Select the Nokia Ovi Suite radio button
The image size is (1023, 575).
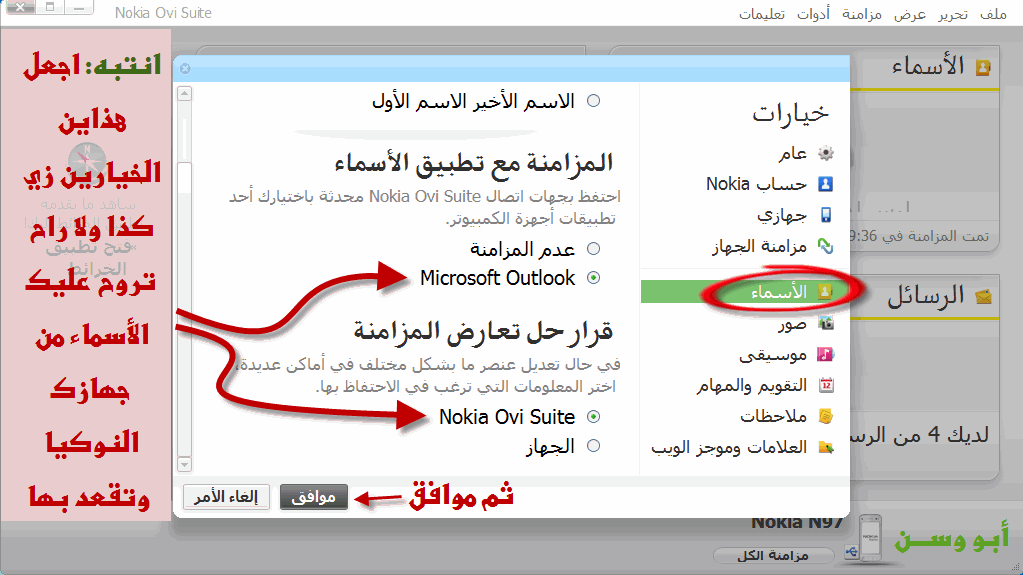tap(593, 416)
